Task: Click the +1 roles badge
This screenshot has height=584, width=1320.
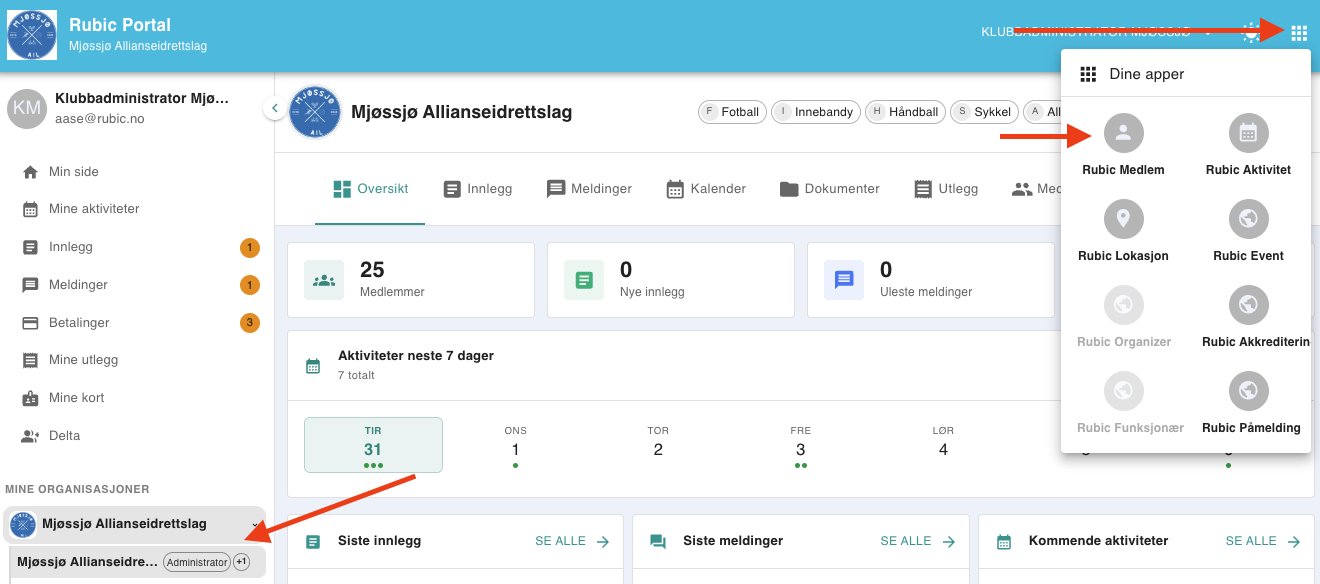Action: [x=241, y=562]
